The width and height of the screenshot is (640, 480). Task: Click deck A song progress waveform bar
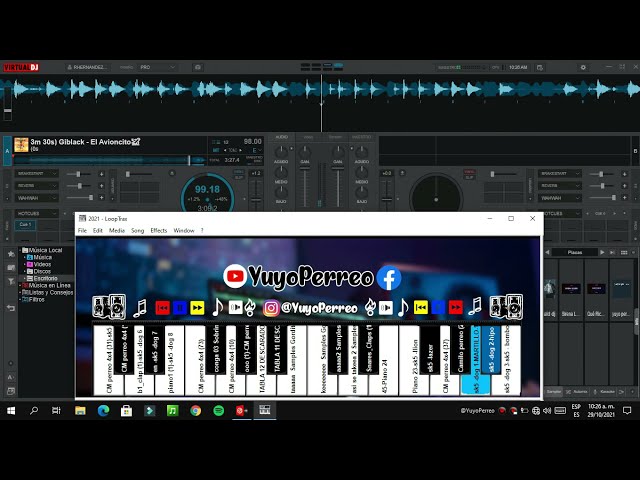pyautogui.click(x=109, y=160)
